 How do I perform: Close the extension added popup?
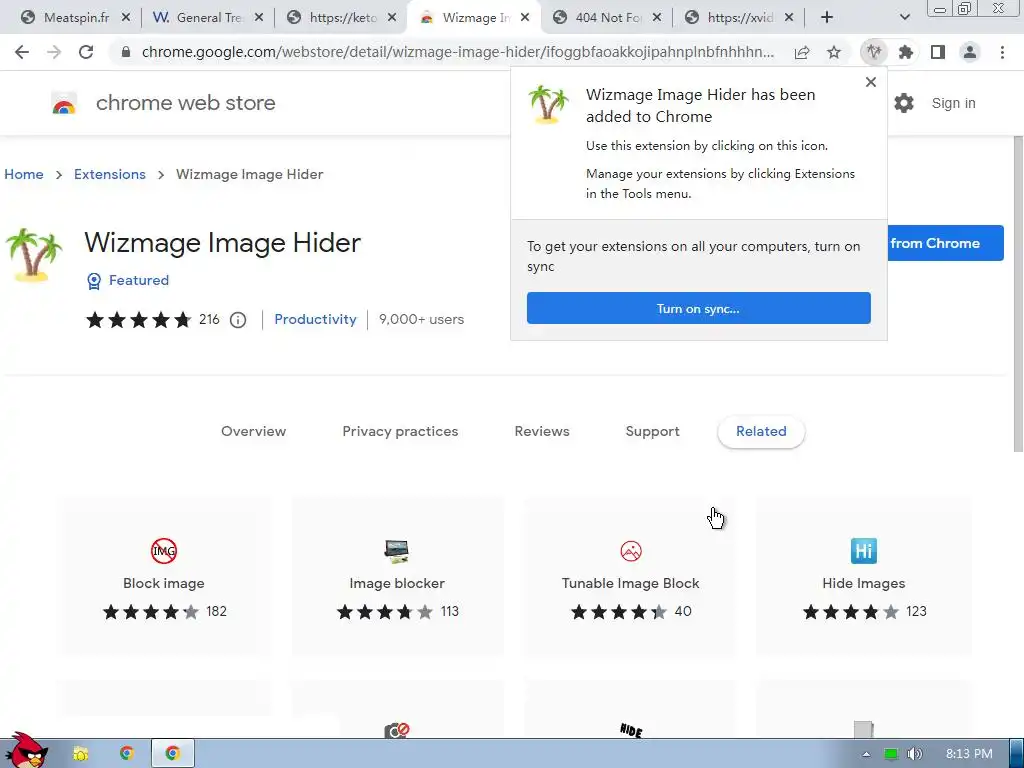871,82
